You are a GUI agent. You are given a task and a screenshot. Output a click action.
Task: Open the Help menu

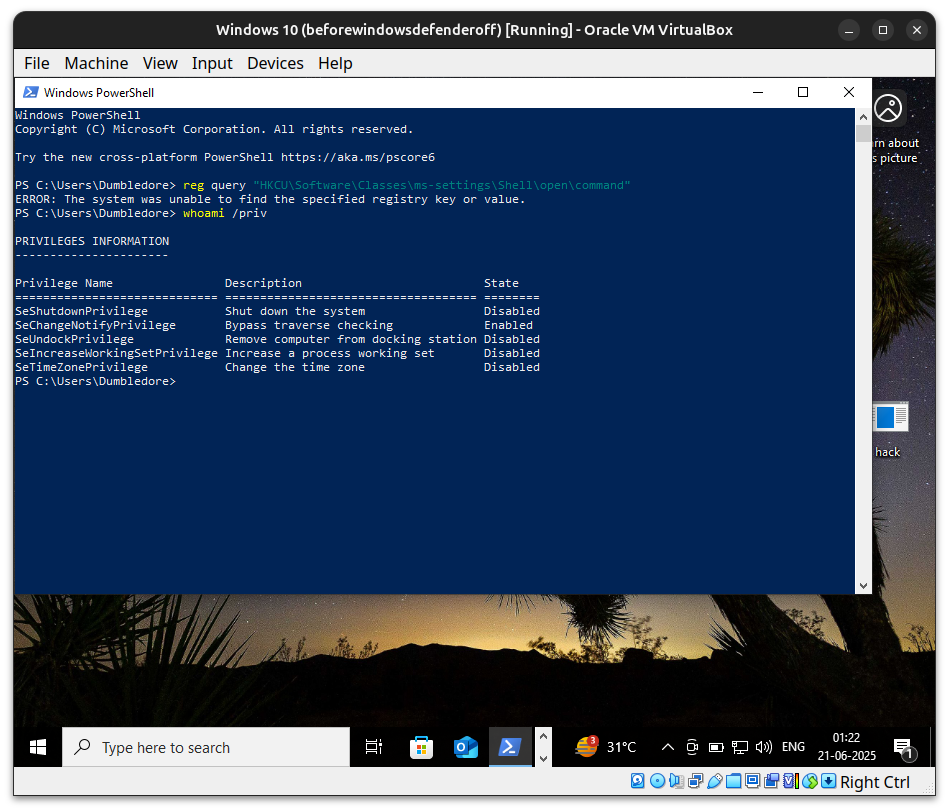click(335, 63)
